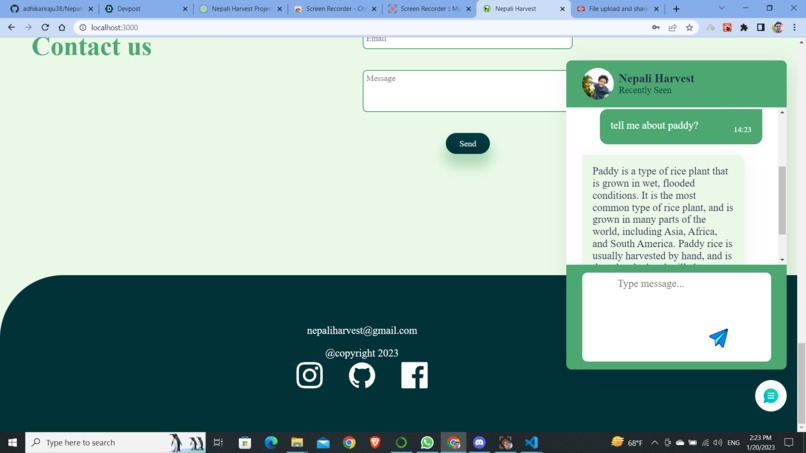This screenshot has width=806, height=453.
Task: Open File Explorer from taskbar
Action: 297,442
